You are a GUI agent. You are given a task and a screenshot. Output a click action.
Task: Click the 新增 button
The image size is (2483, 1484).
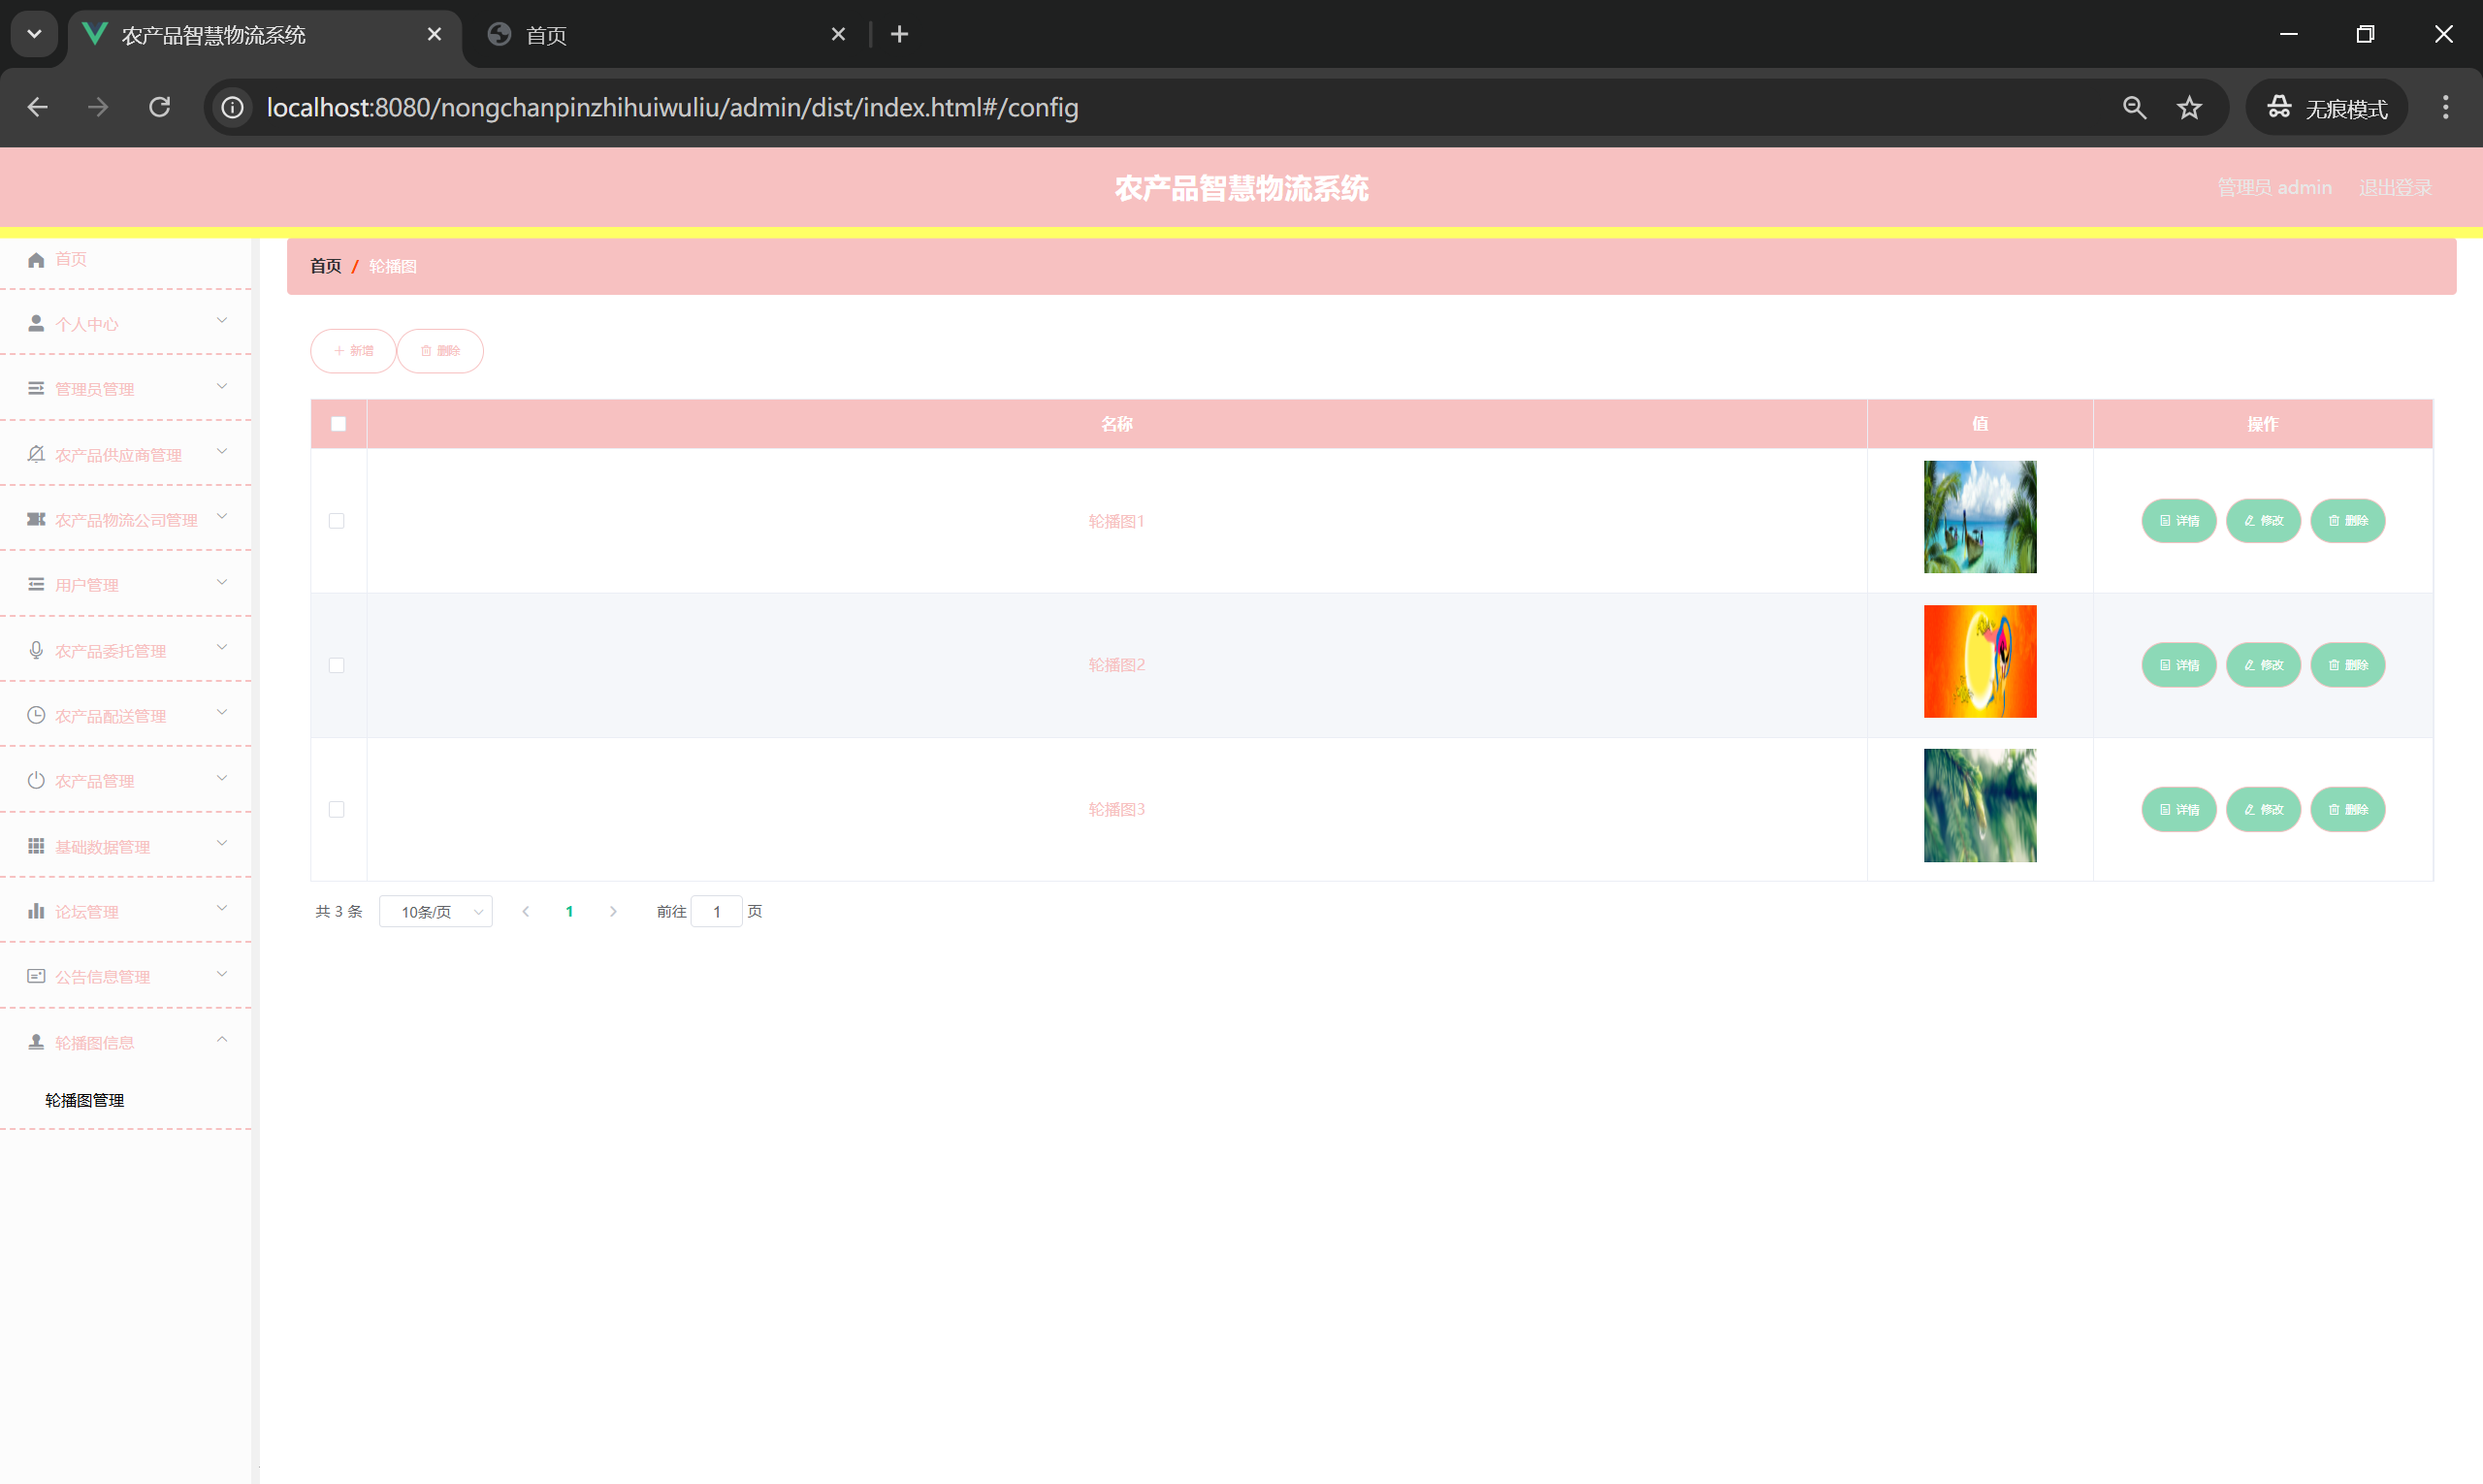[x=353, y=351]
